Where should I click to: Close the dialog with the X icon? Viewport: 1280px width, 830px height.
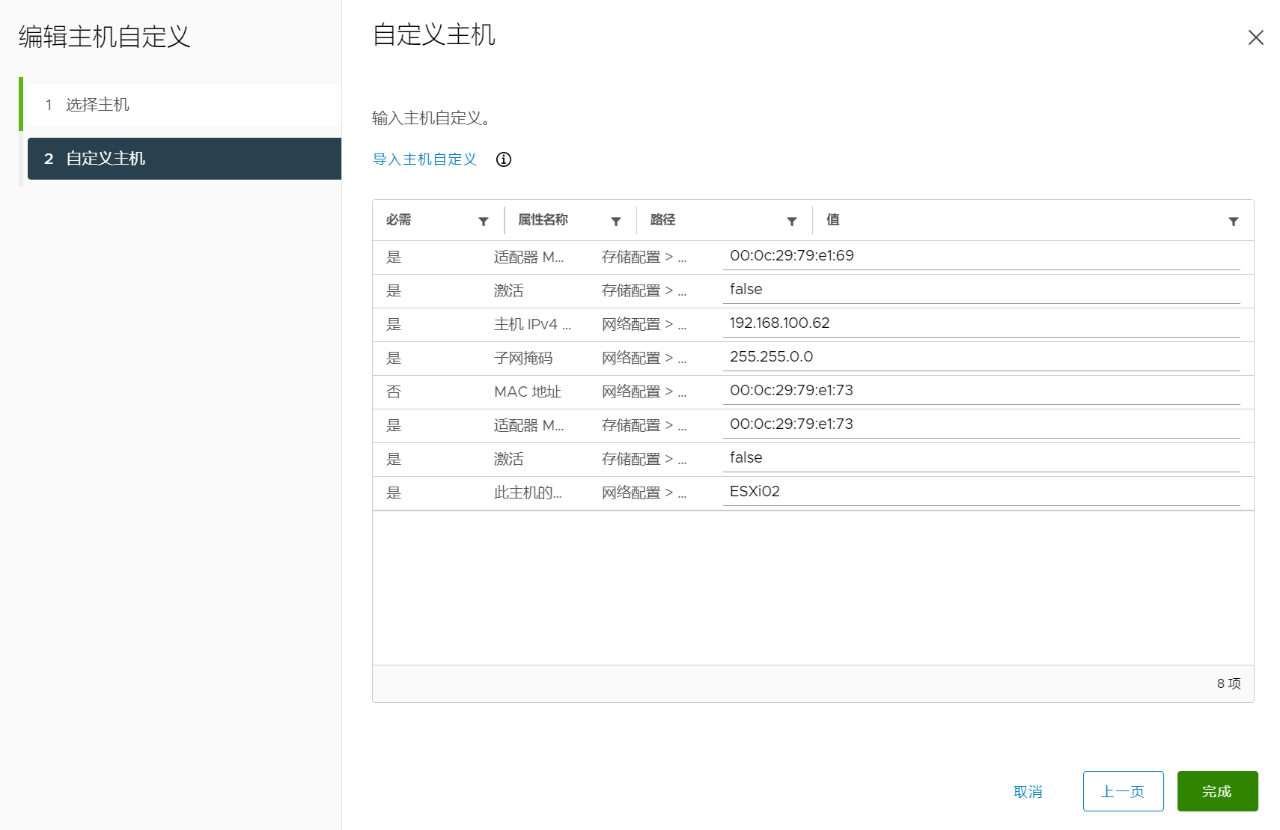[x=1256, y=38]
